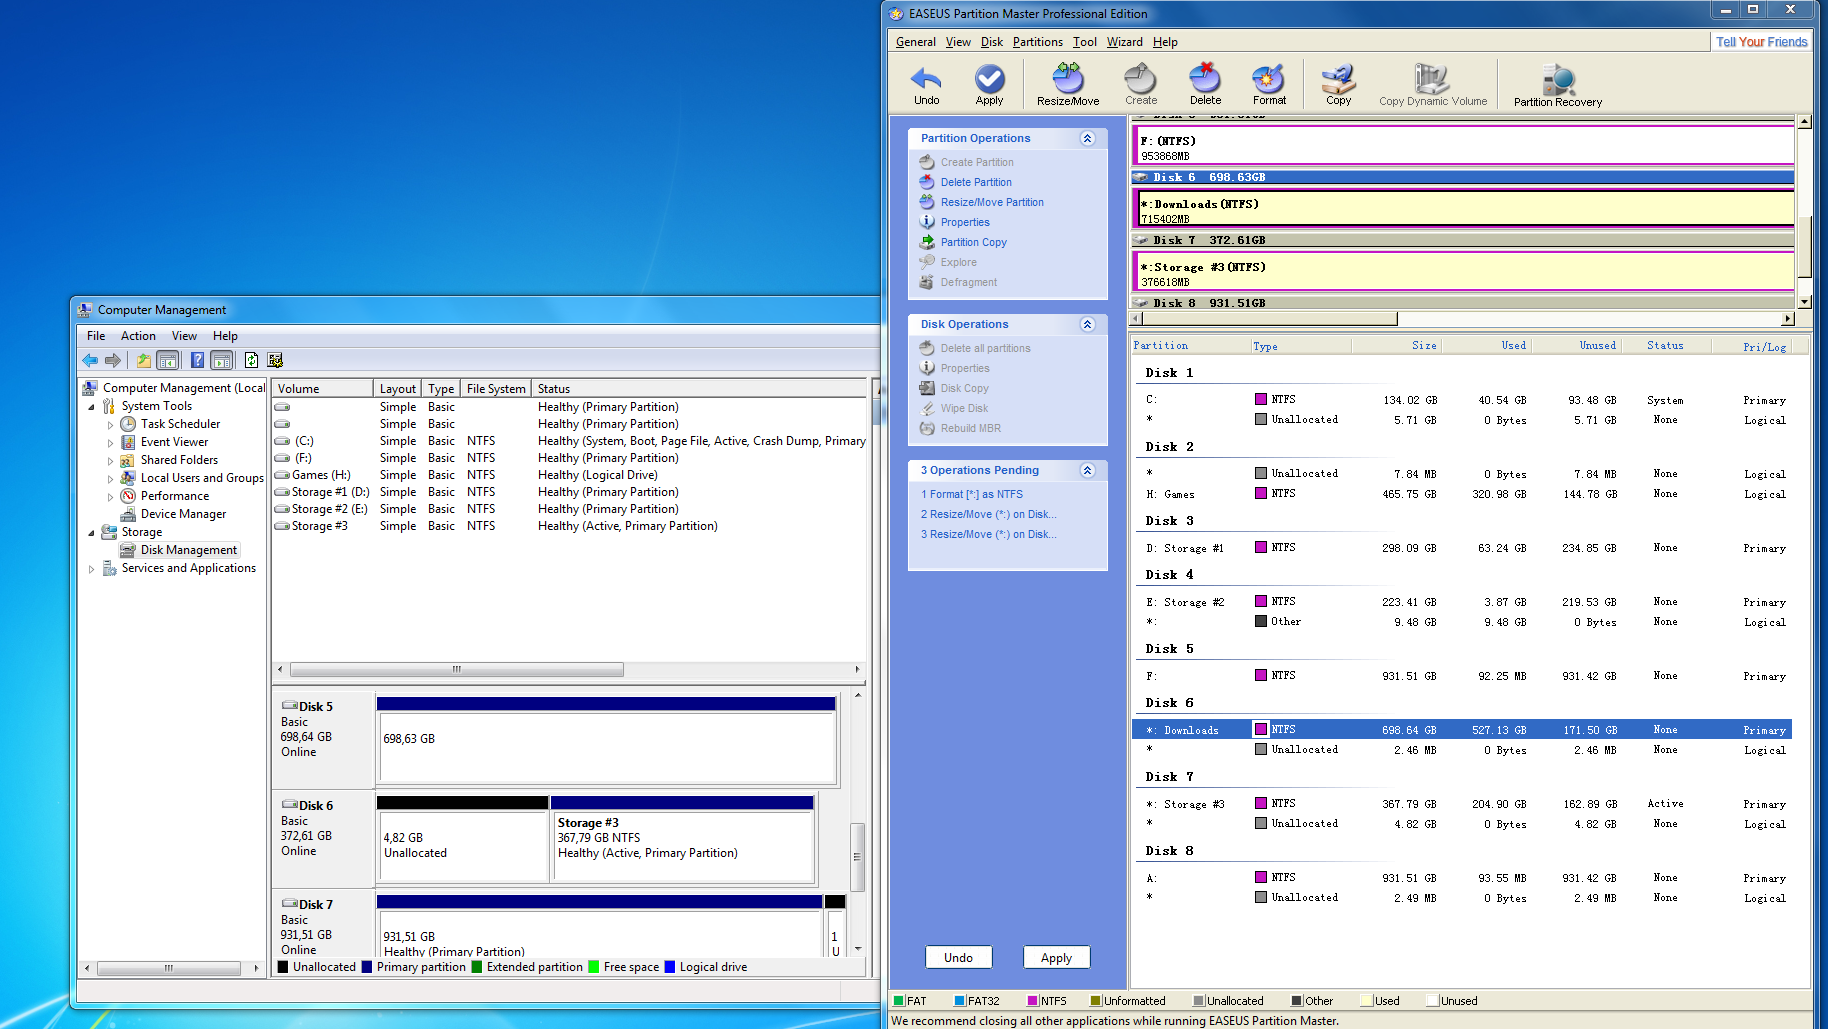Click the bottom Apply button
Image resolution: width=1828 pixels, height=1029 pixels.
point(1056,957)
